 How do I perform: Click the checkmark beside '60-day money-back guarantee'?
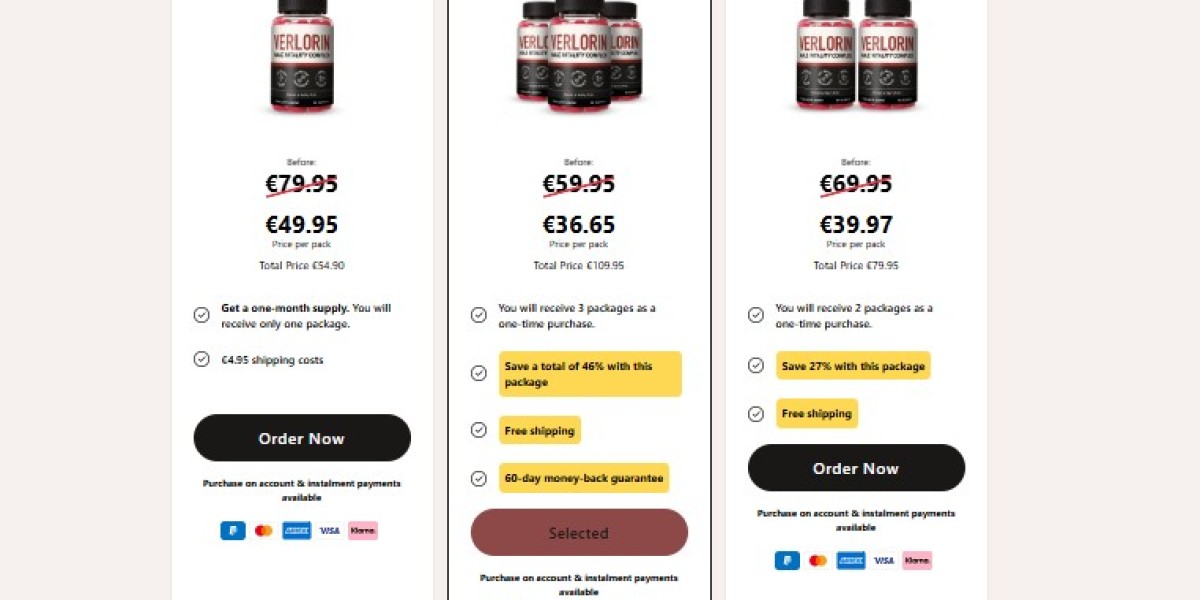pos(479,478)
